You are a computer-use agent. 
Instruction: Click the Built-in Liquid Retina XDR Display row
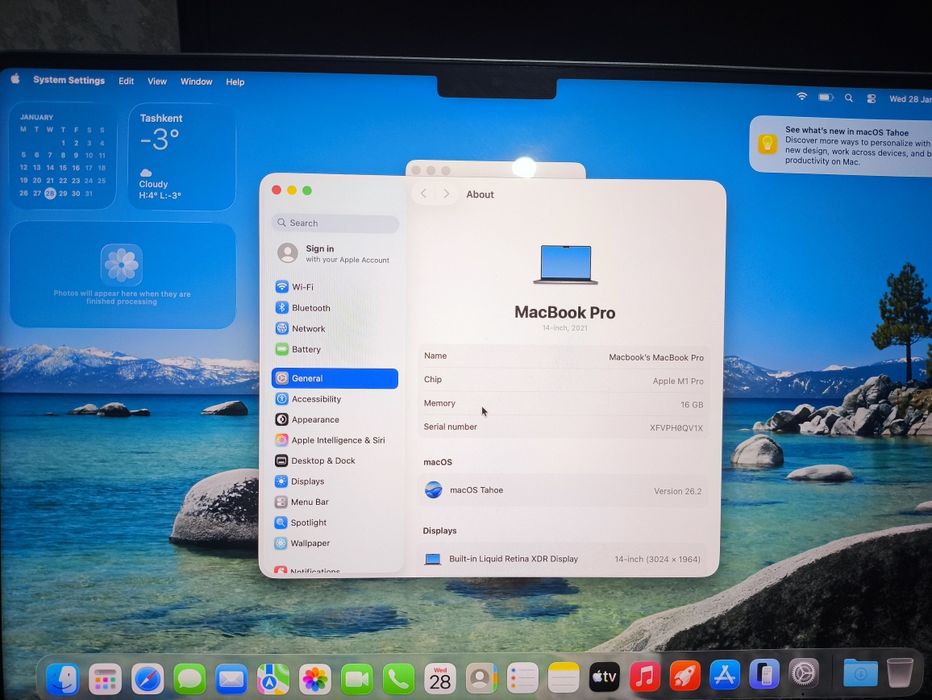[x=562, y=559]
